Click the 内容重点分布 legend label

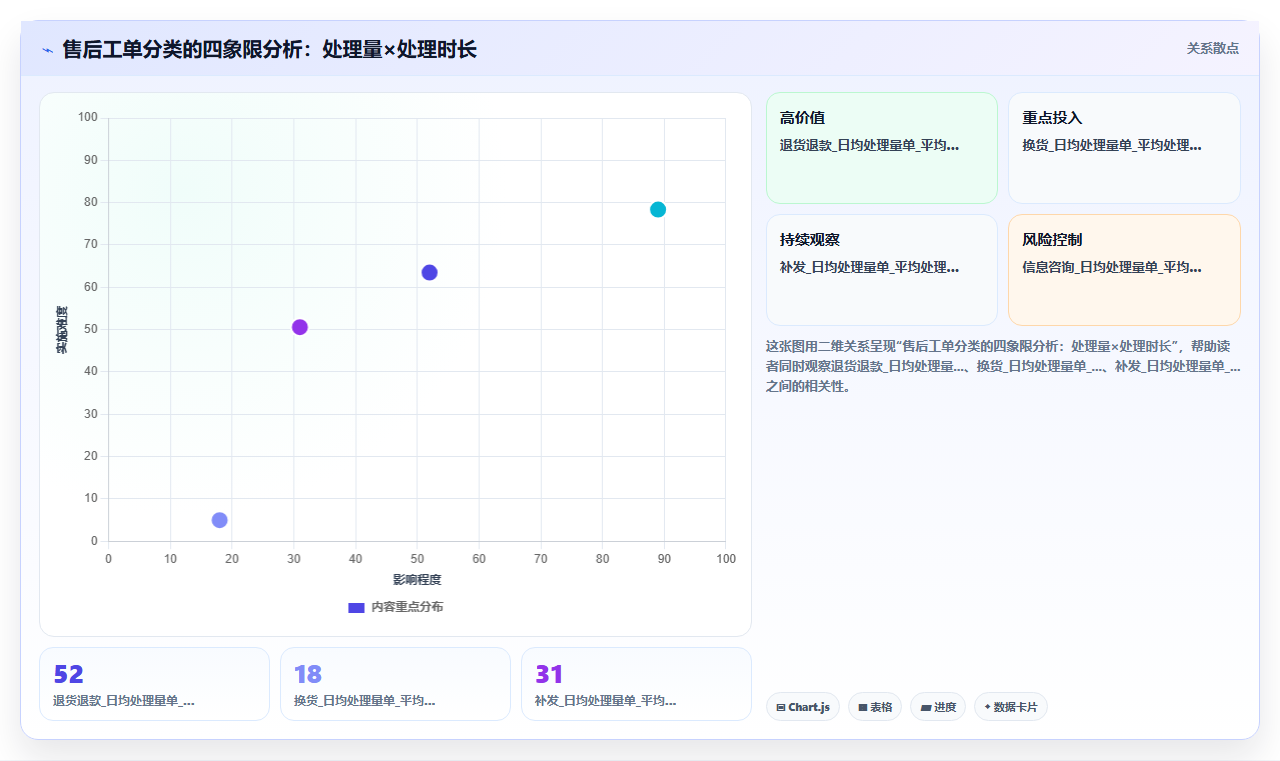click(x=407, y=607)
